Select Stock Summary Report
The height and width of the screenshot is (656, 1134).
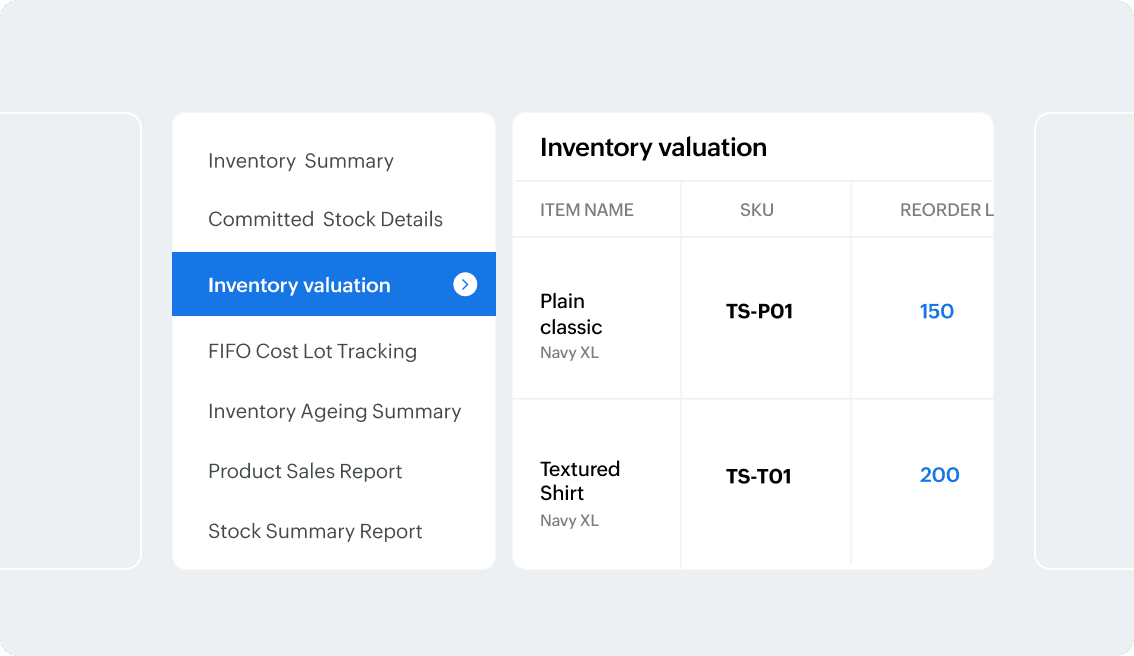click(315, 531)
